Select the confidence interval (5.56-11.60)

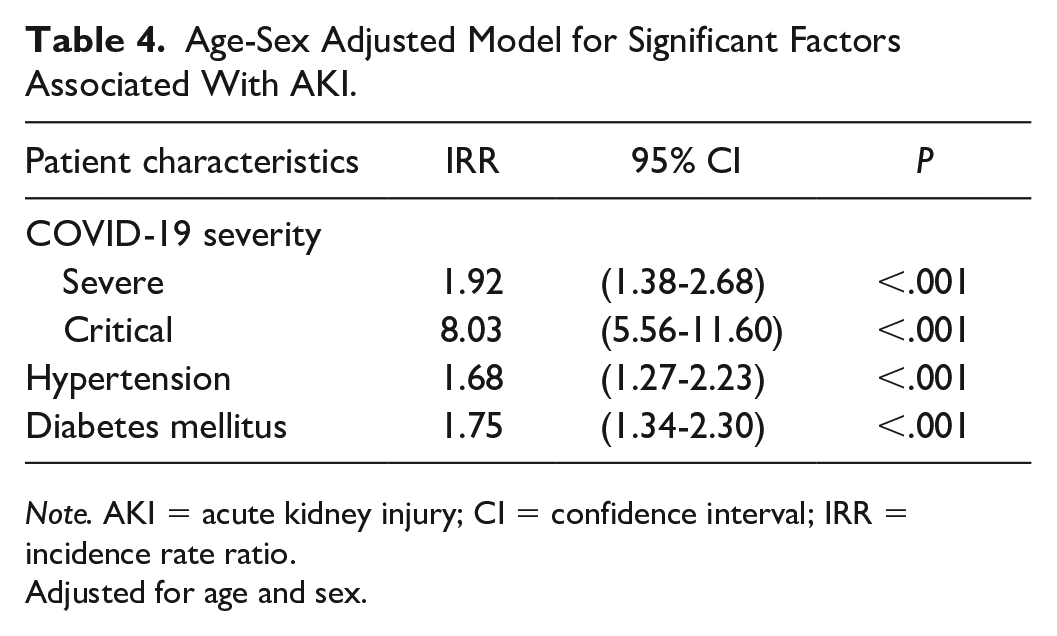(692, 331)
